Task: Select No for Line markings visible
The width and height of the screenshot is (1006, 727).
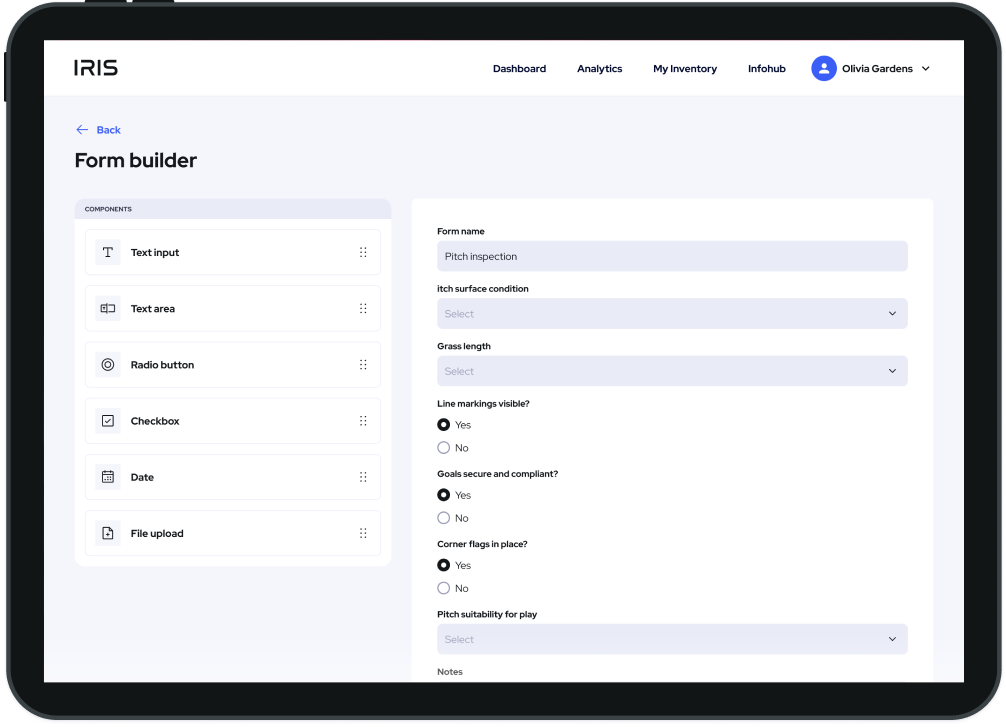Action: [x=442, y=447]
